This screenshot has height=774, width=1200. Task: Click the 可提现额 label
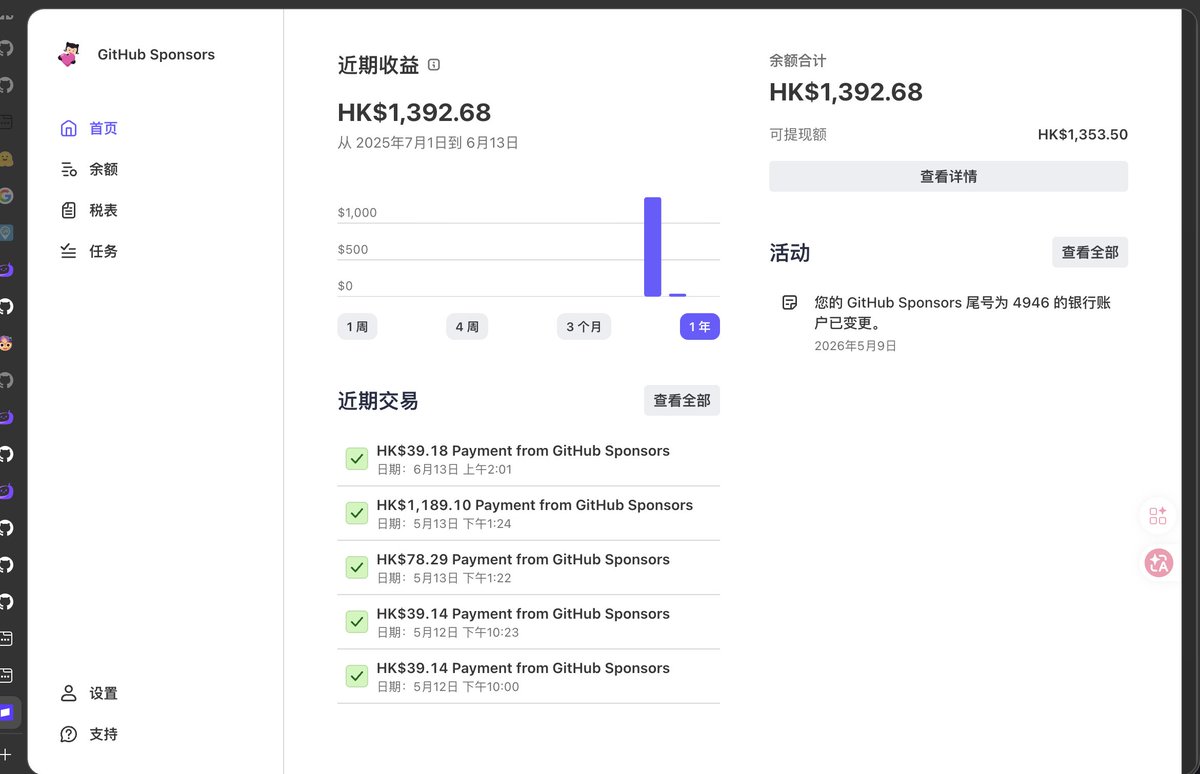pyautogui.click(x=798, y=135)
